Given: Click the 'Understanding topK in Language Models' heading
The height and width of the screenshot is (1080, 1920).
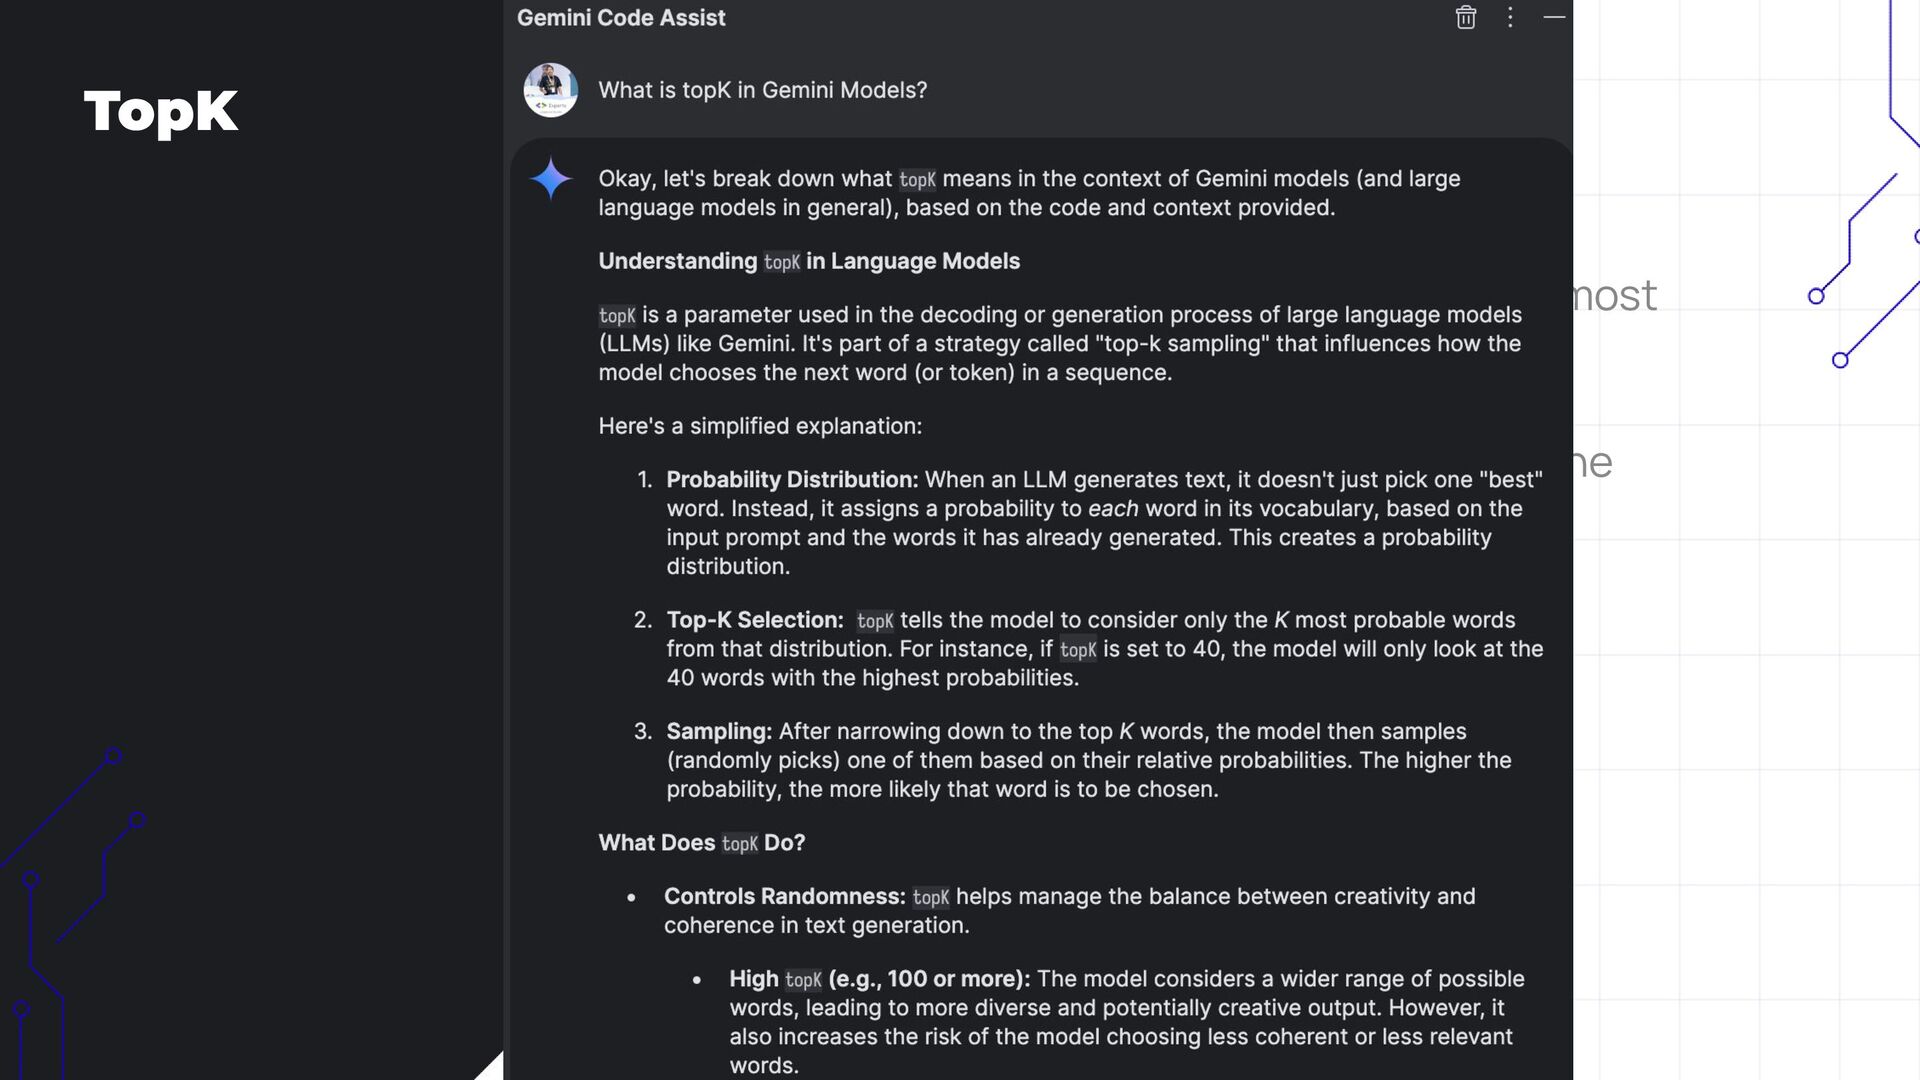Looking at the screenshot, I should click(808, 261).
